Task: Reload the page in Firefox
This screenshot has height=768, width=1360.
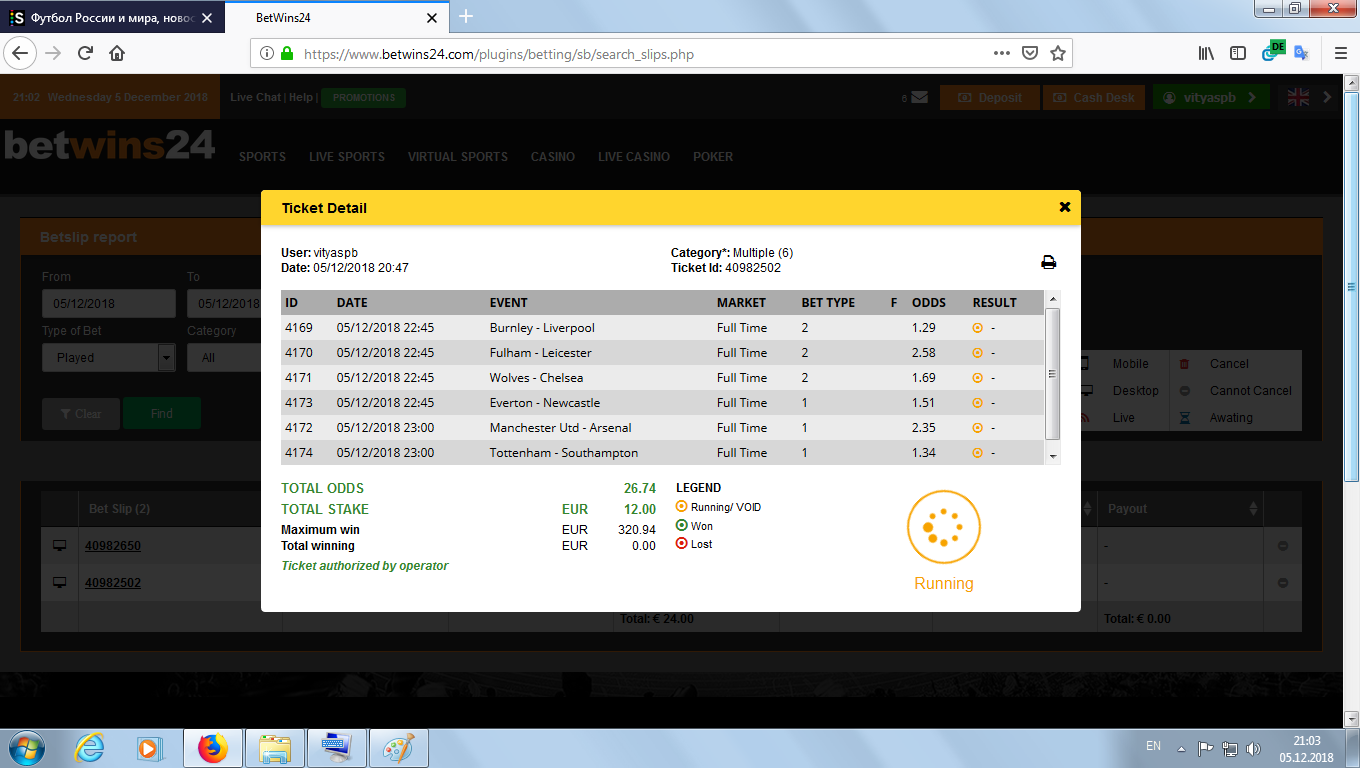Action: point(85,53)
